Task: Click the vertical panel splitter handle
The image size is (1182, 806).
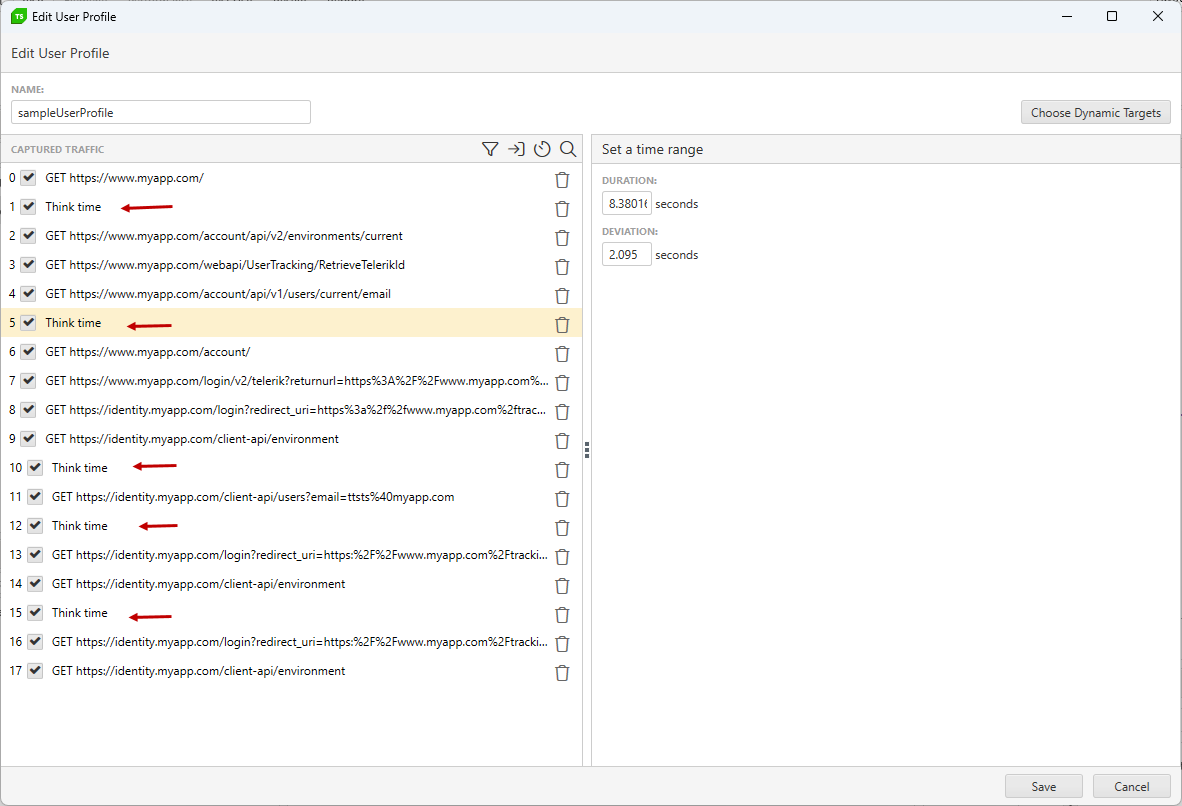Action: click(x=587, y=451)
